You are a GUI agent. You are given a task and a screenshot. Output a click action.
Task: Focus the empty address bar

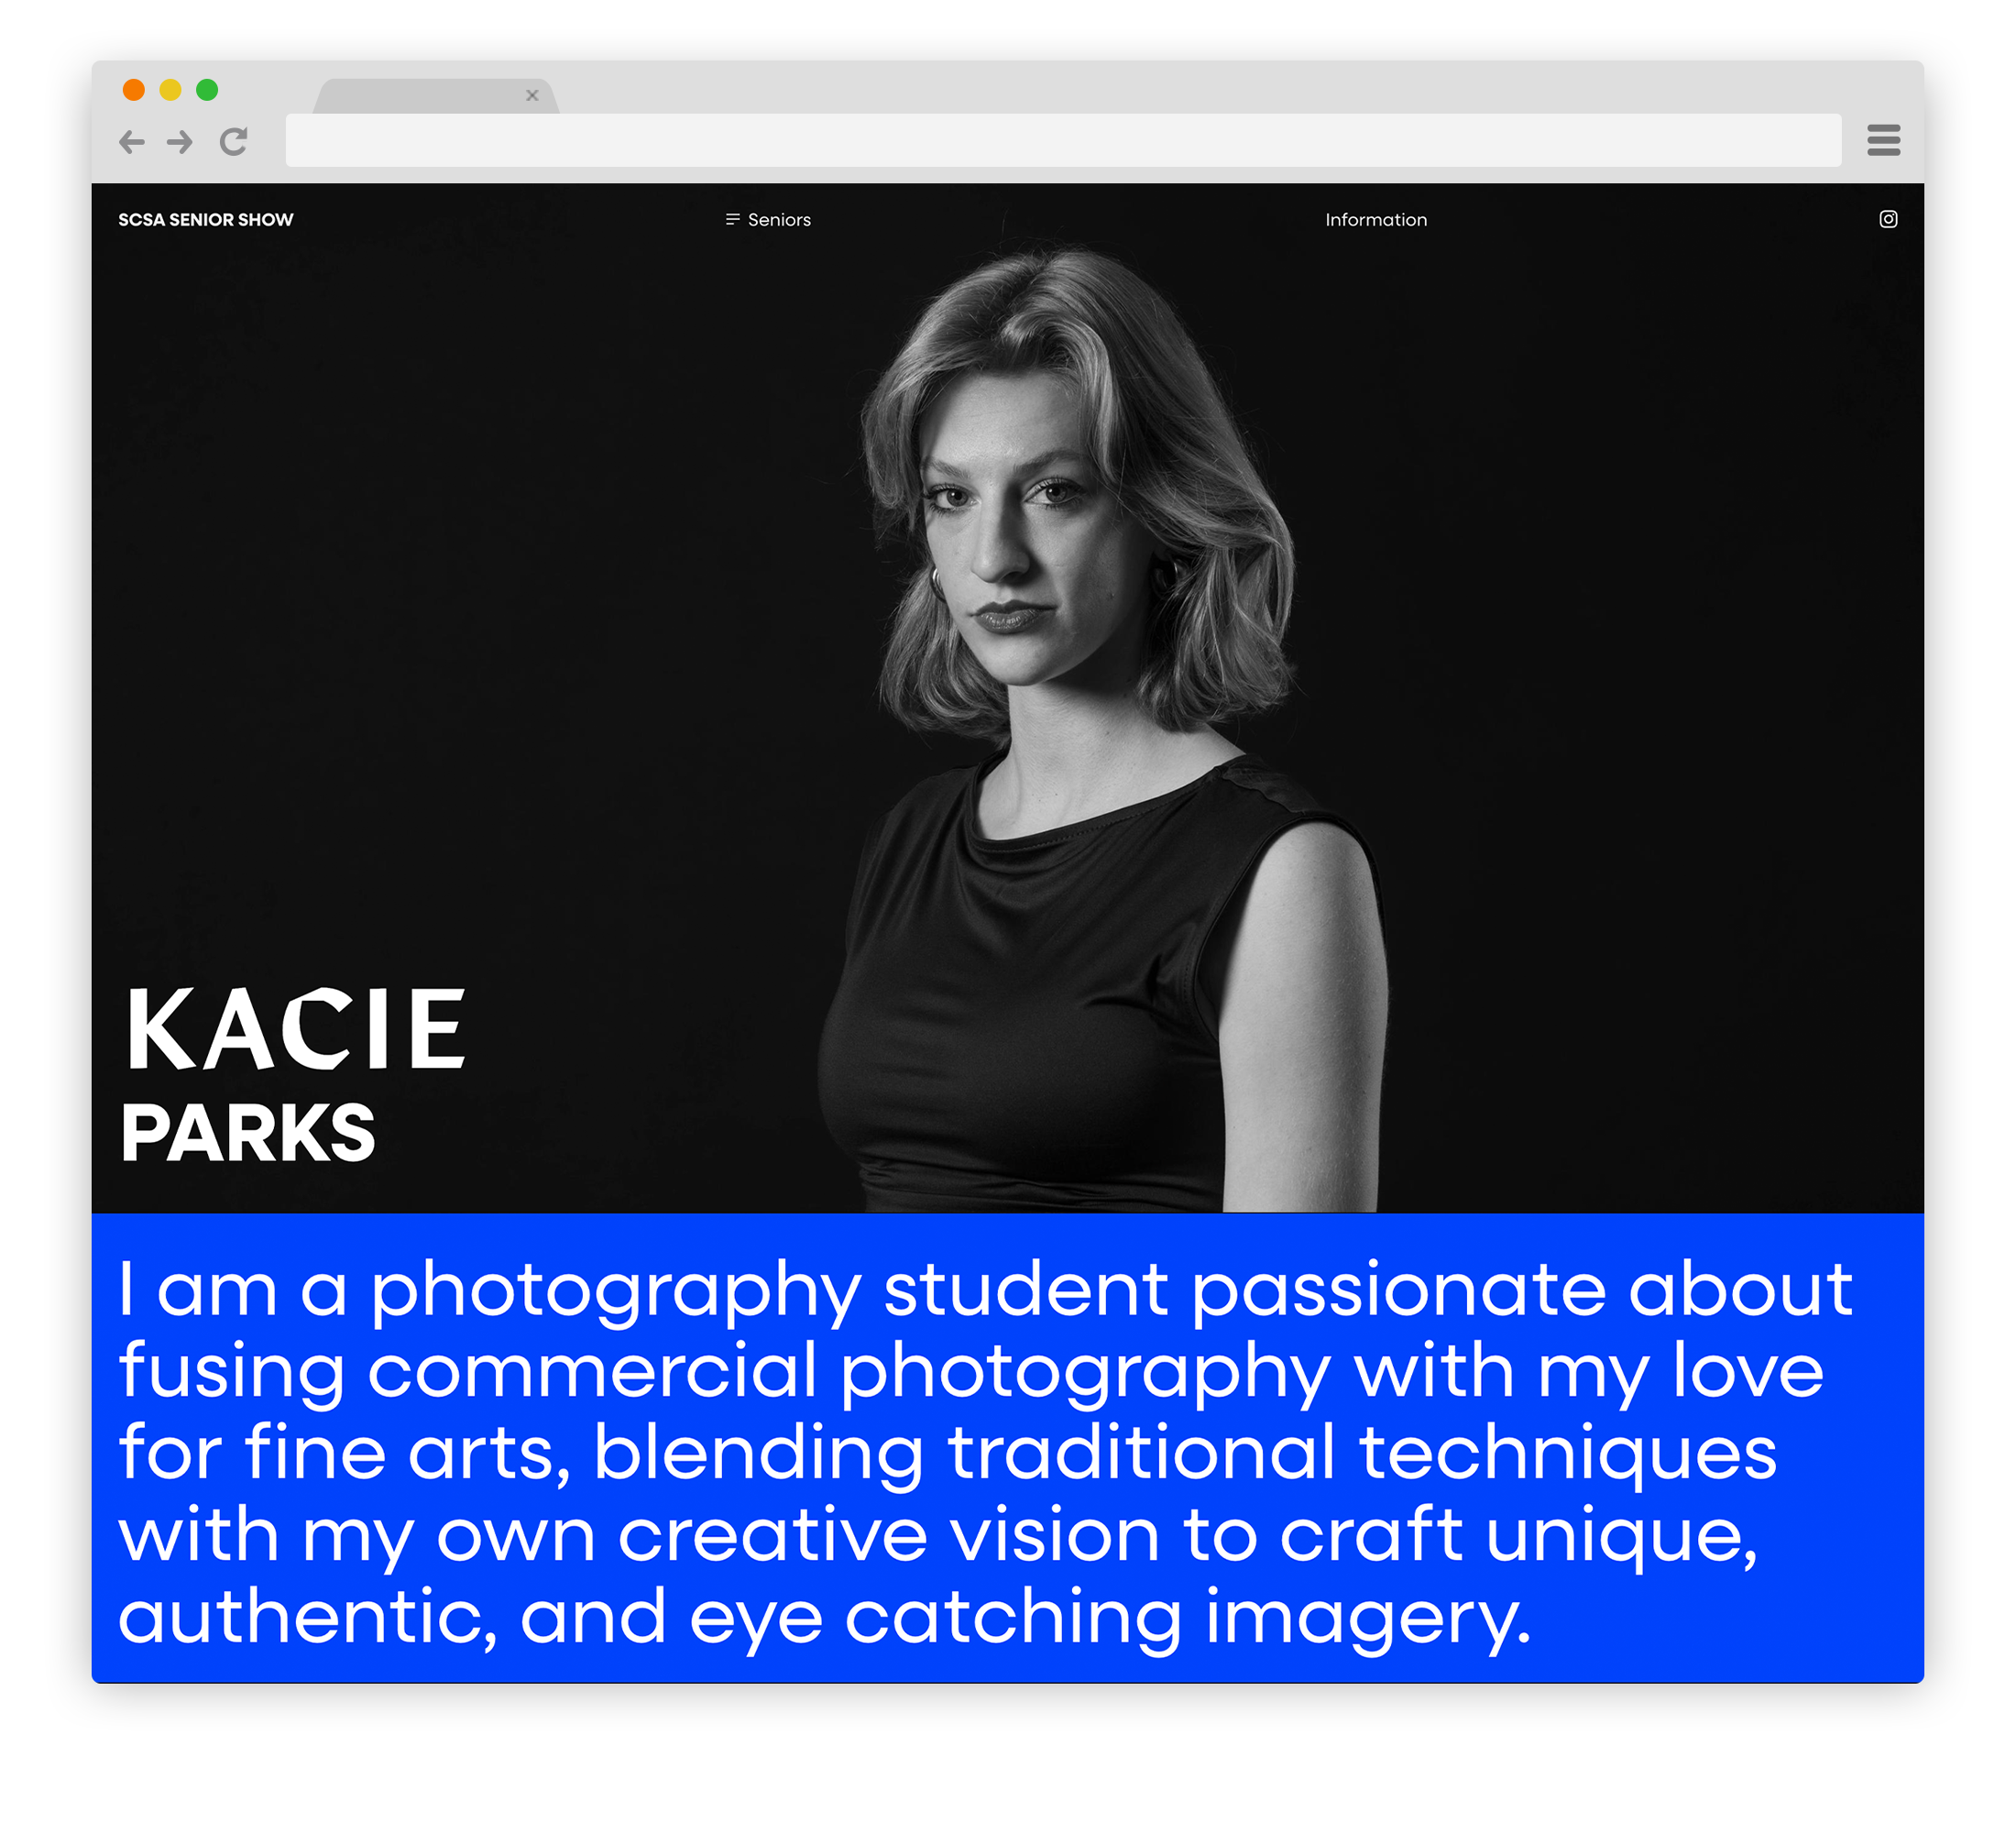[1062, 141]
